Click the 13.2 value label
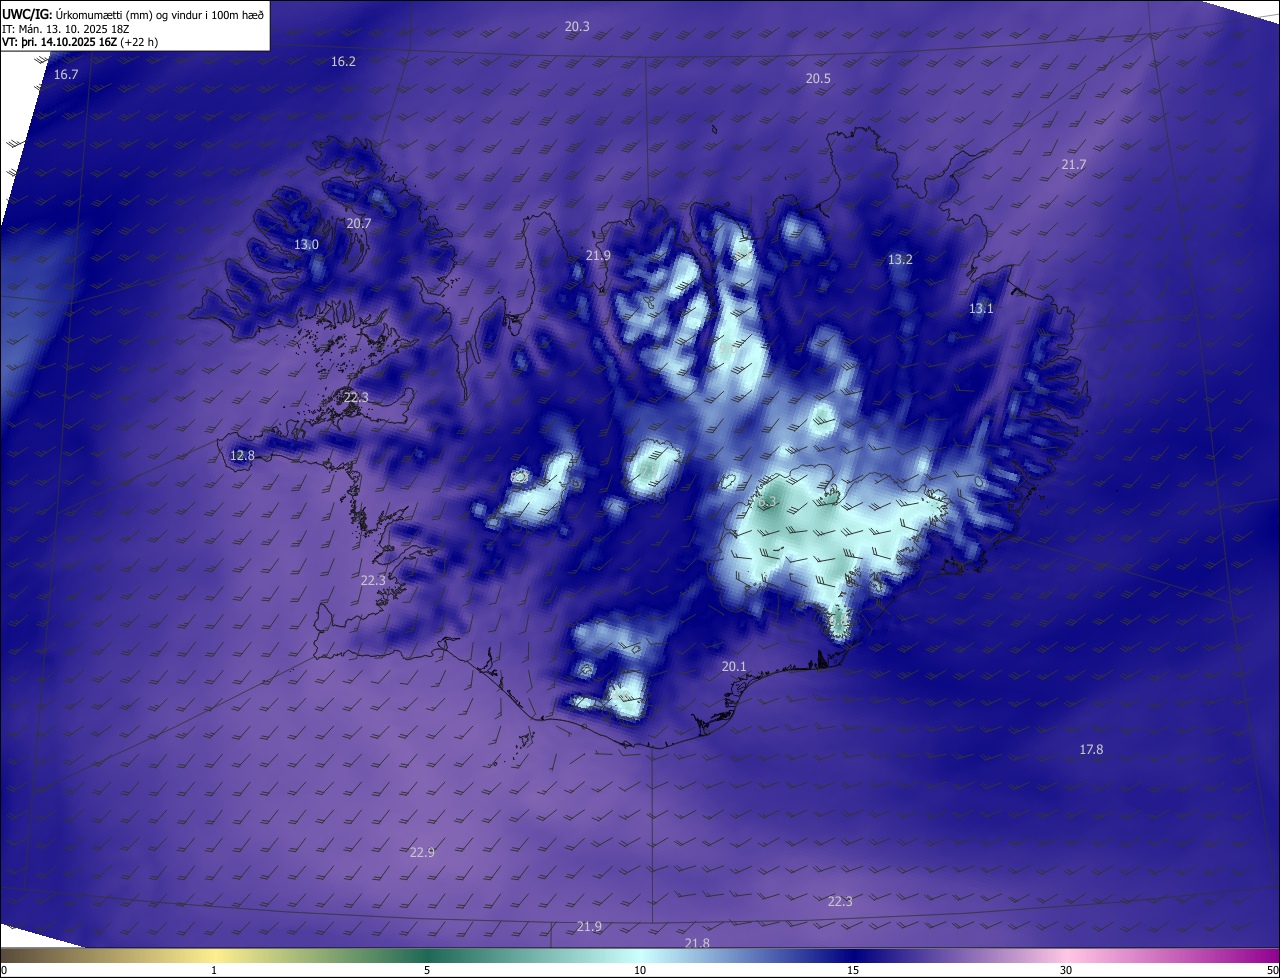 (900, 260)
